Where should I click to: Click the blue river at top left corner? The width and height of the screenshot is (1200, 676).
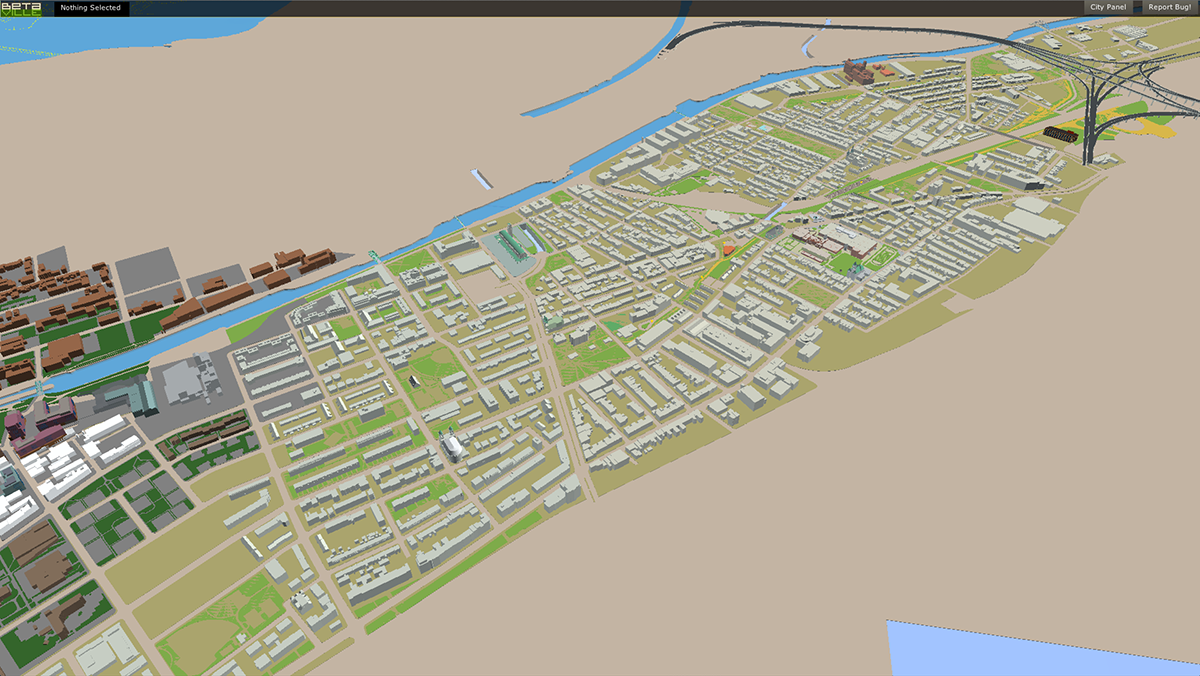click(x=80, y=38)
